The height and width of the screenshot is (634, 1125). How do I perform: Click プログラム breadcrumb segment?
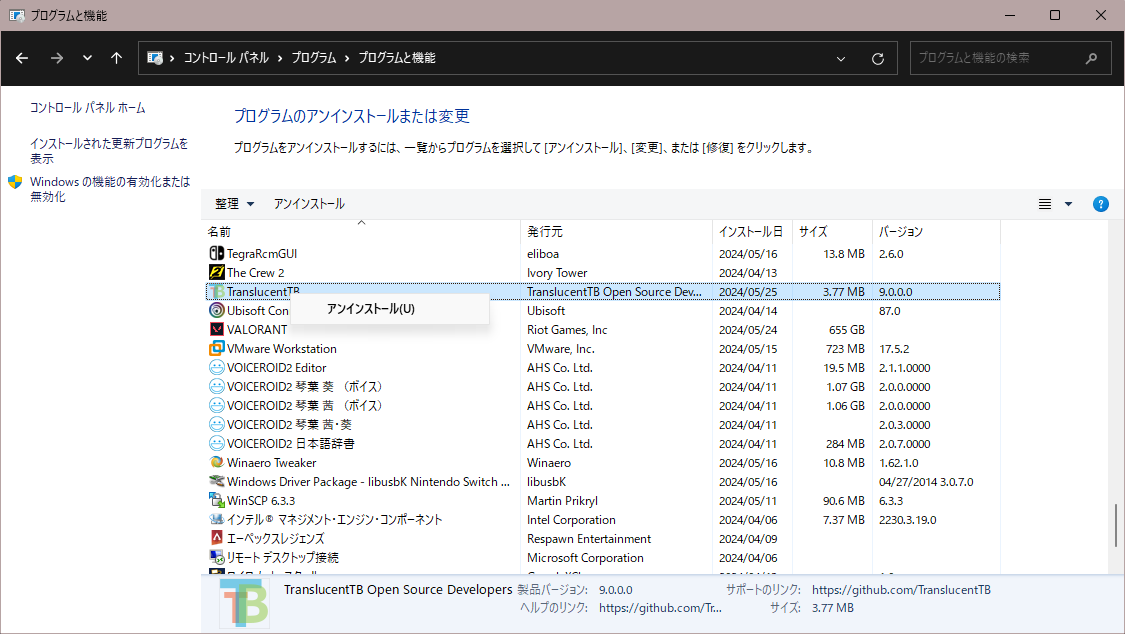coord(314,58)
